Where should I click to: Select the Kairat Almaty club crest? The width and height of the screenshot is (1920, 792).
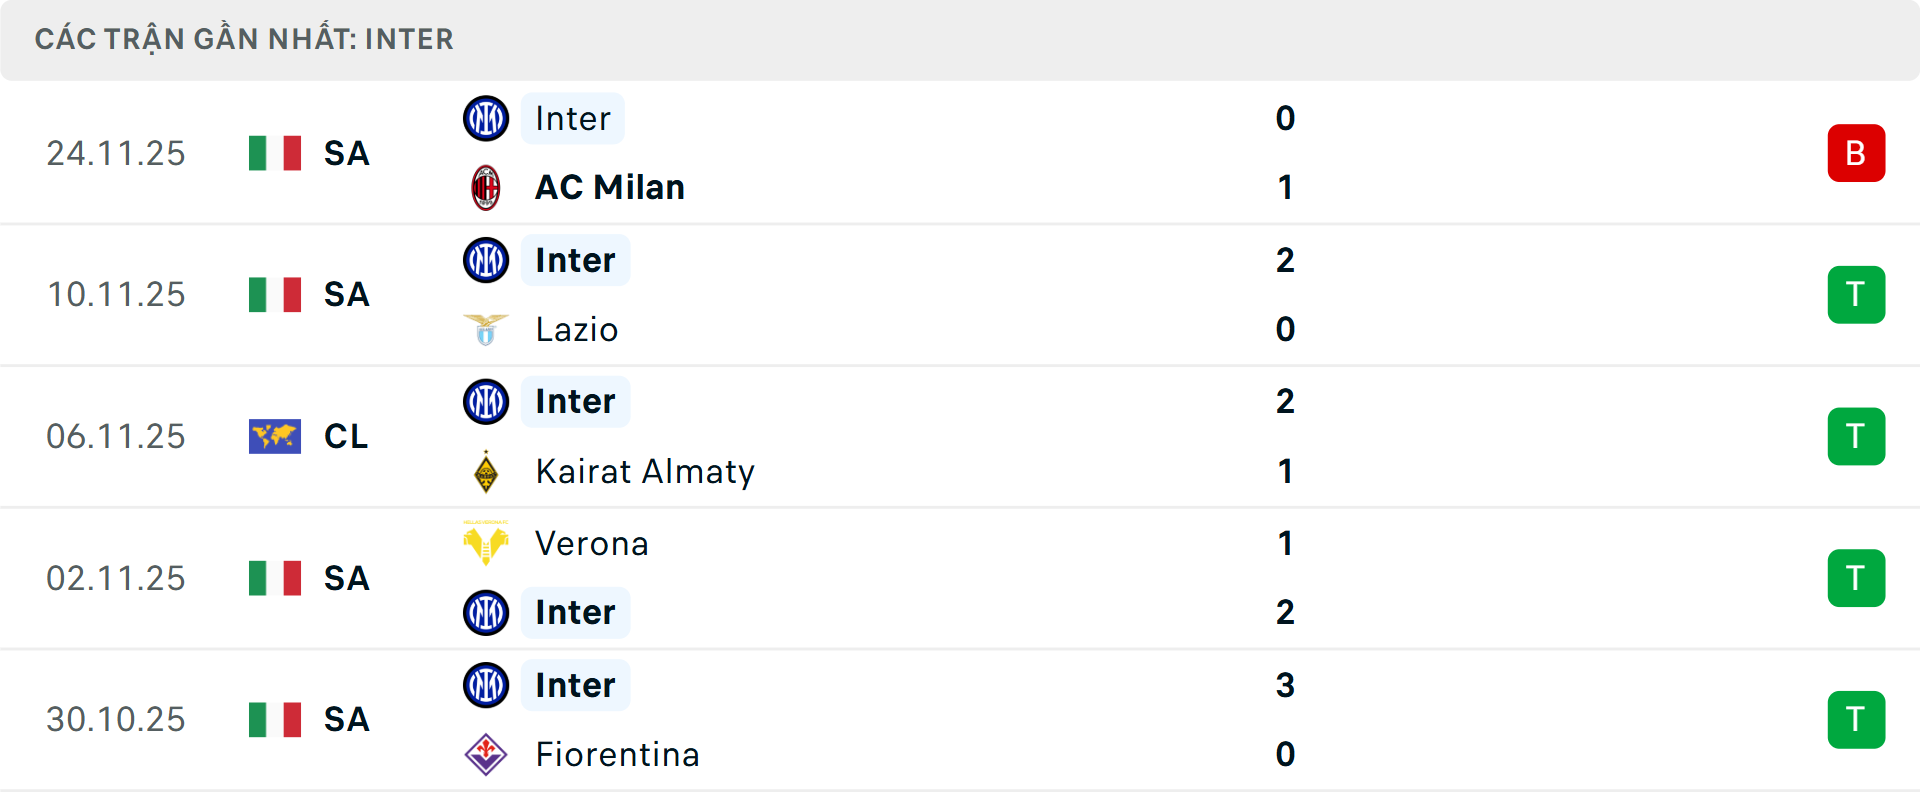click(x=486, y=471)
